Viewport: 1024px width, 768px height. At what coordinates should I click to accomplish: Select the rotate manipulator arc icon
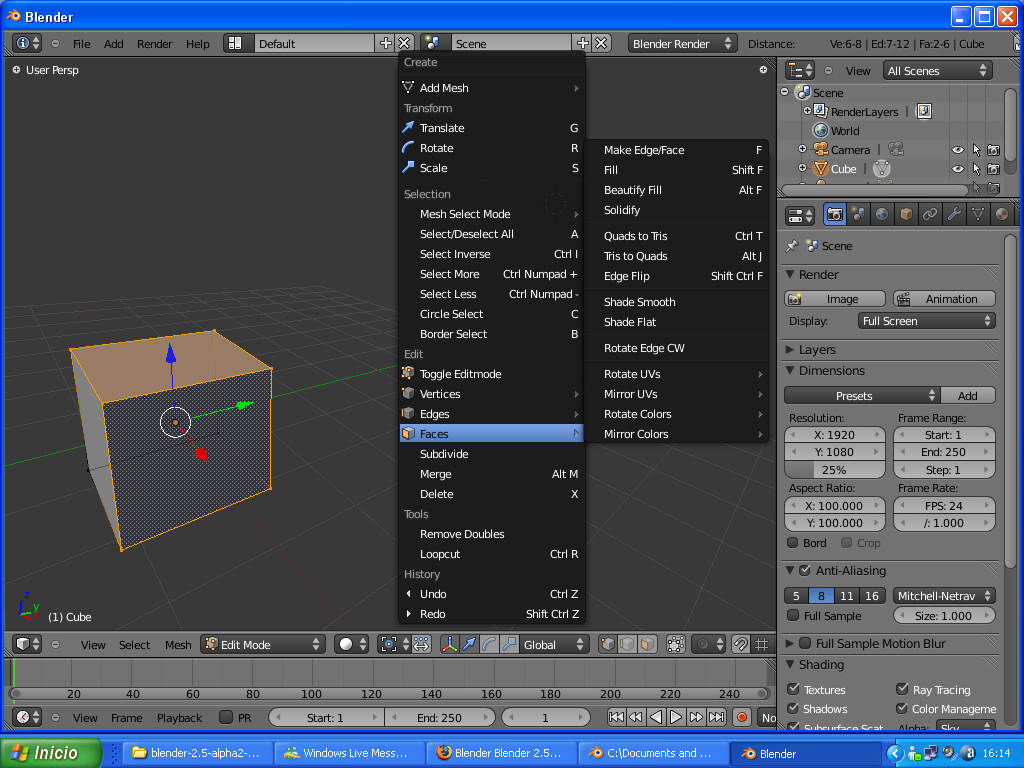coord(489,645)
